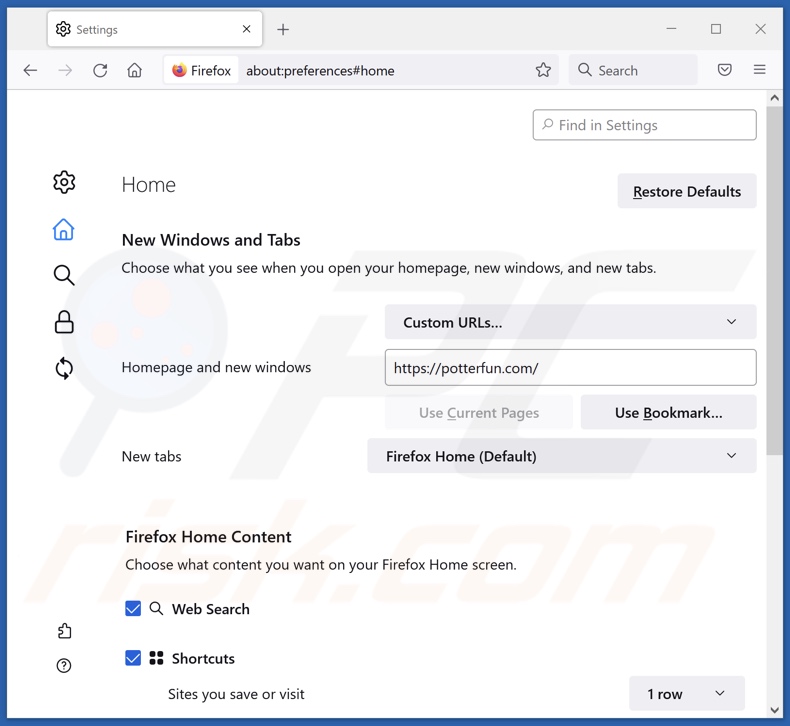Click the Firefox identity icon in address bar
Viewport: 790px width, 726px height.
pyautogui.click(x=201, y=70)
